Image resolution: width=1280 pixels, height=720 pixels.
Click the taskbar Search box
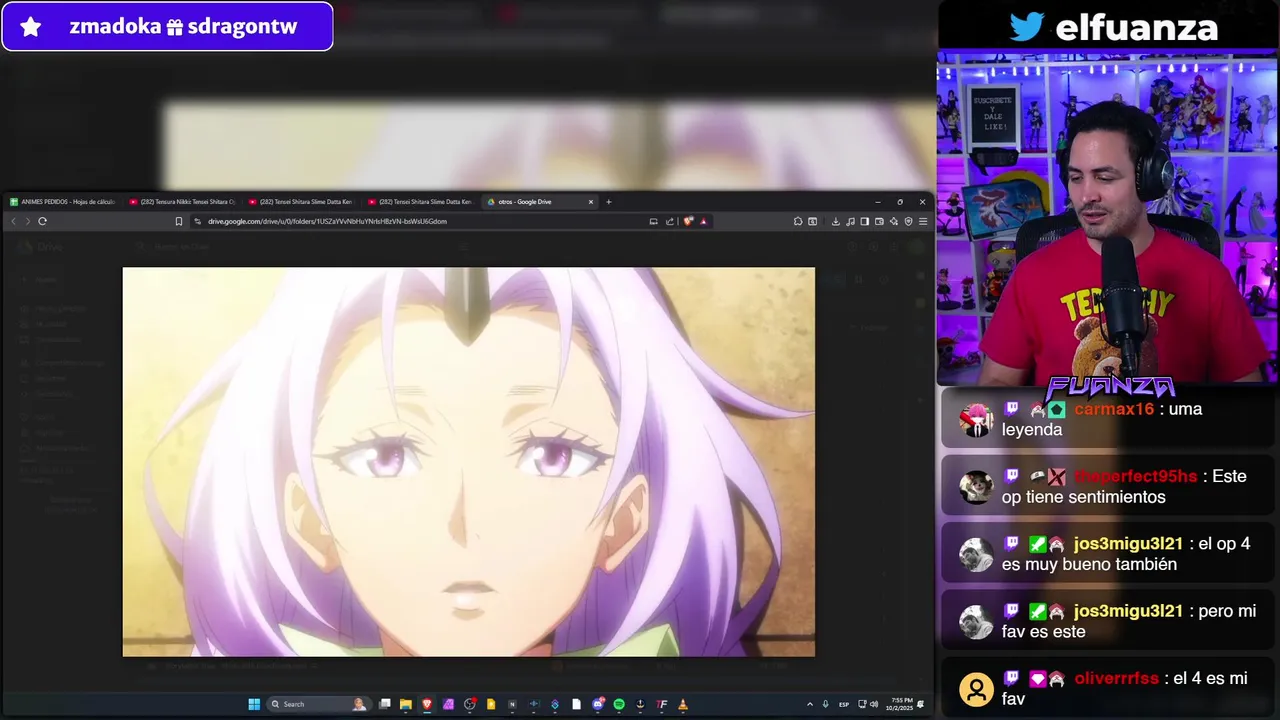(320, 704)
